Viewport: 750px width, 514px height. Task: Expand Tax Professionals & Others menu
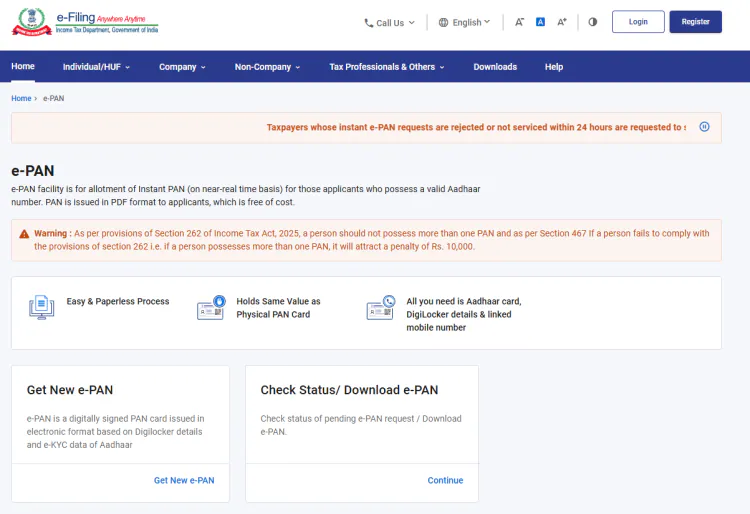coord(386,67)
